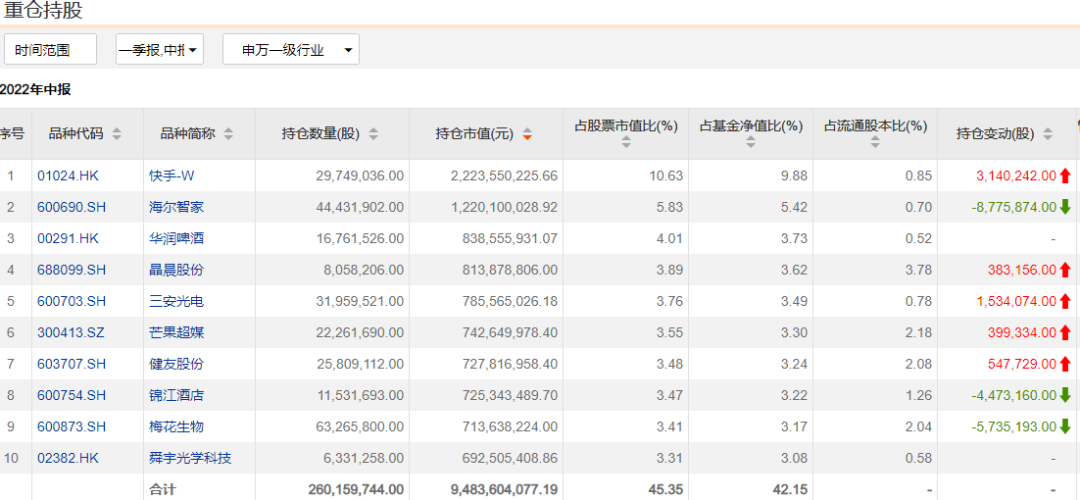Select holding value 2,223,550,225.66
The height and width of the screenshot is (500, 1080).
point(504,176)
